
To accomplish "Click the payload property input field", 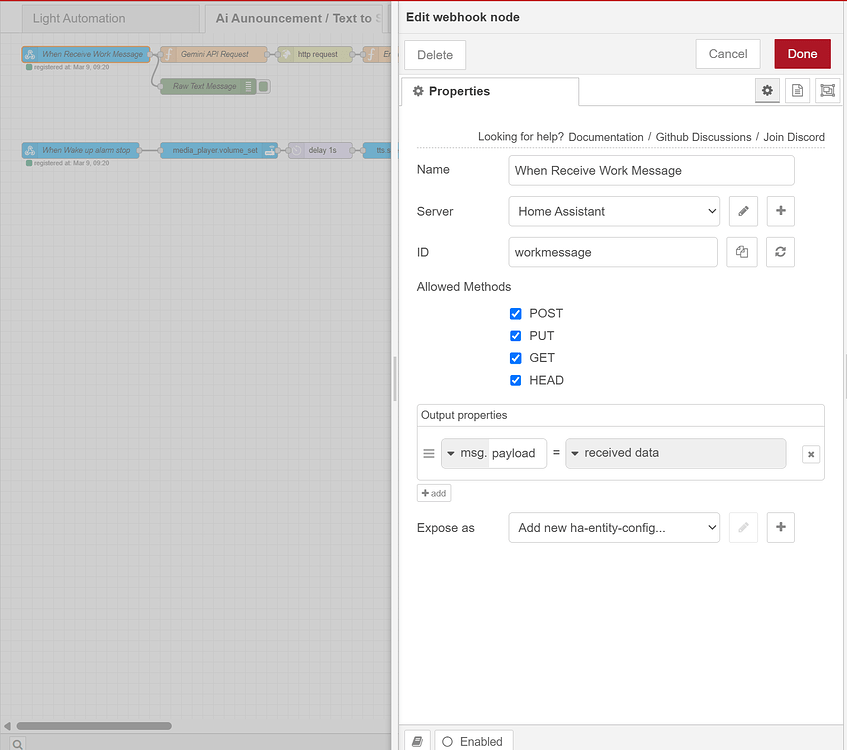I will [x=517, y=453].
